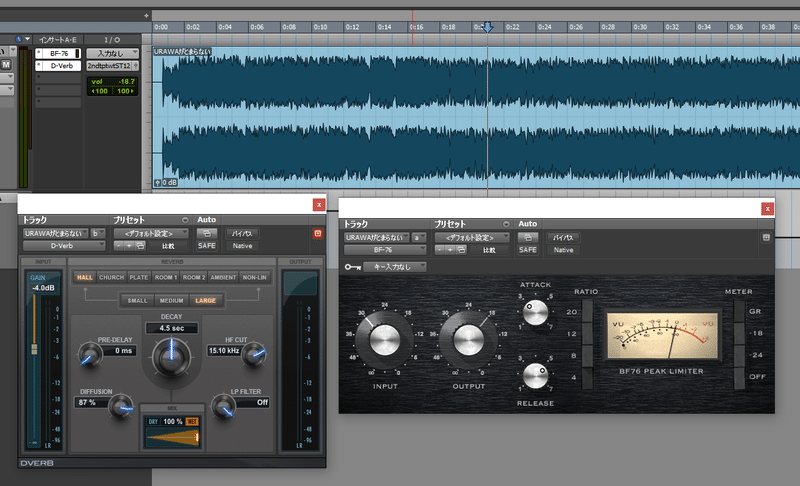Click the BF-76 Attack knob

535,312
